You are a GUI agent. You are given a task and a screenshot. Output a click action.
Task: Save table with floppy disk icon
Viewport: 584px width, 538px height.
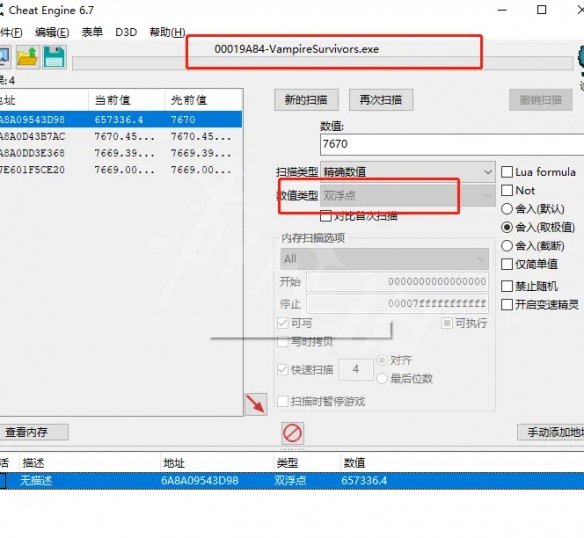pyautogui.click(x=54, y=57)
